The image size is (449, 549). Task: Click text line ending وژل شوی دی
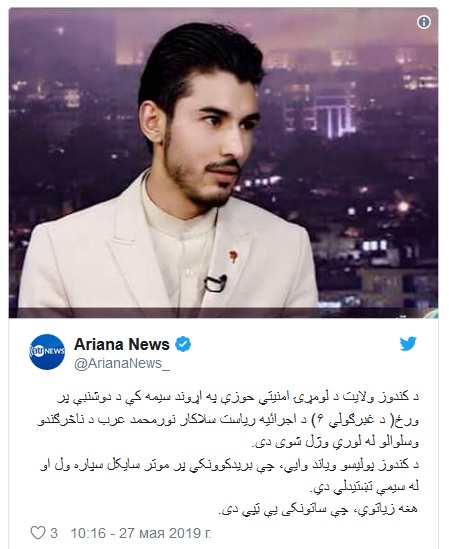coord(335,443)
